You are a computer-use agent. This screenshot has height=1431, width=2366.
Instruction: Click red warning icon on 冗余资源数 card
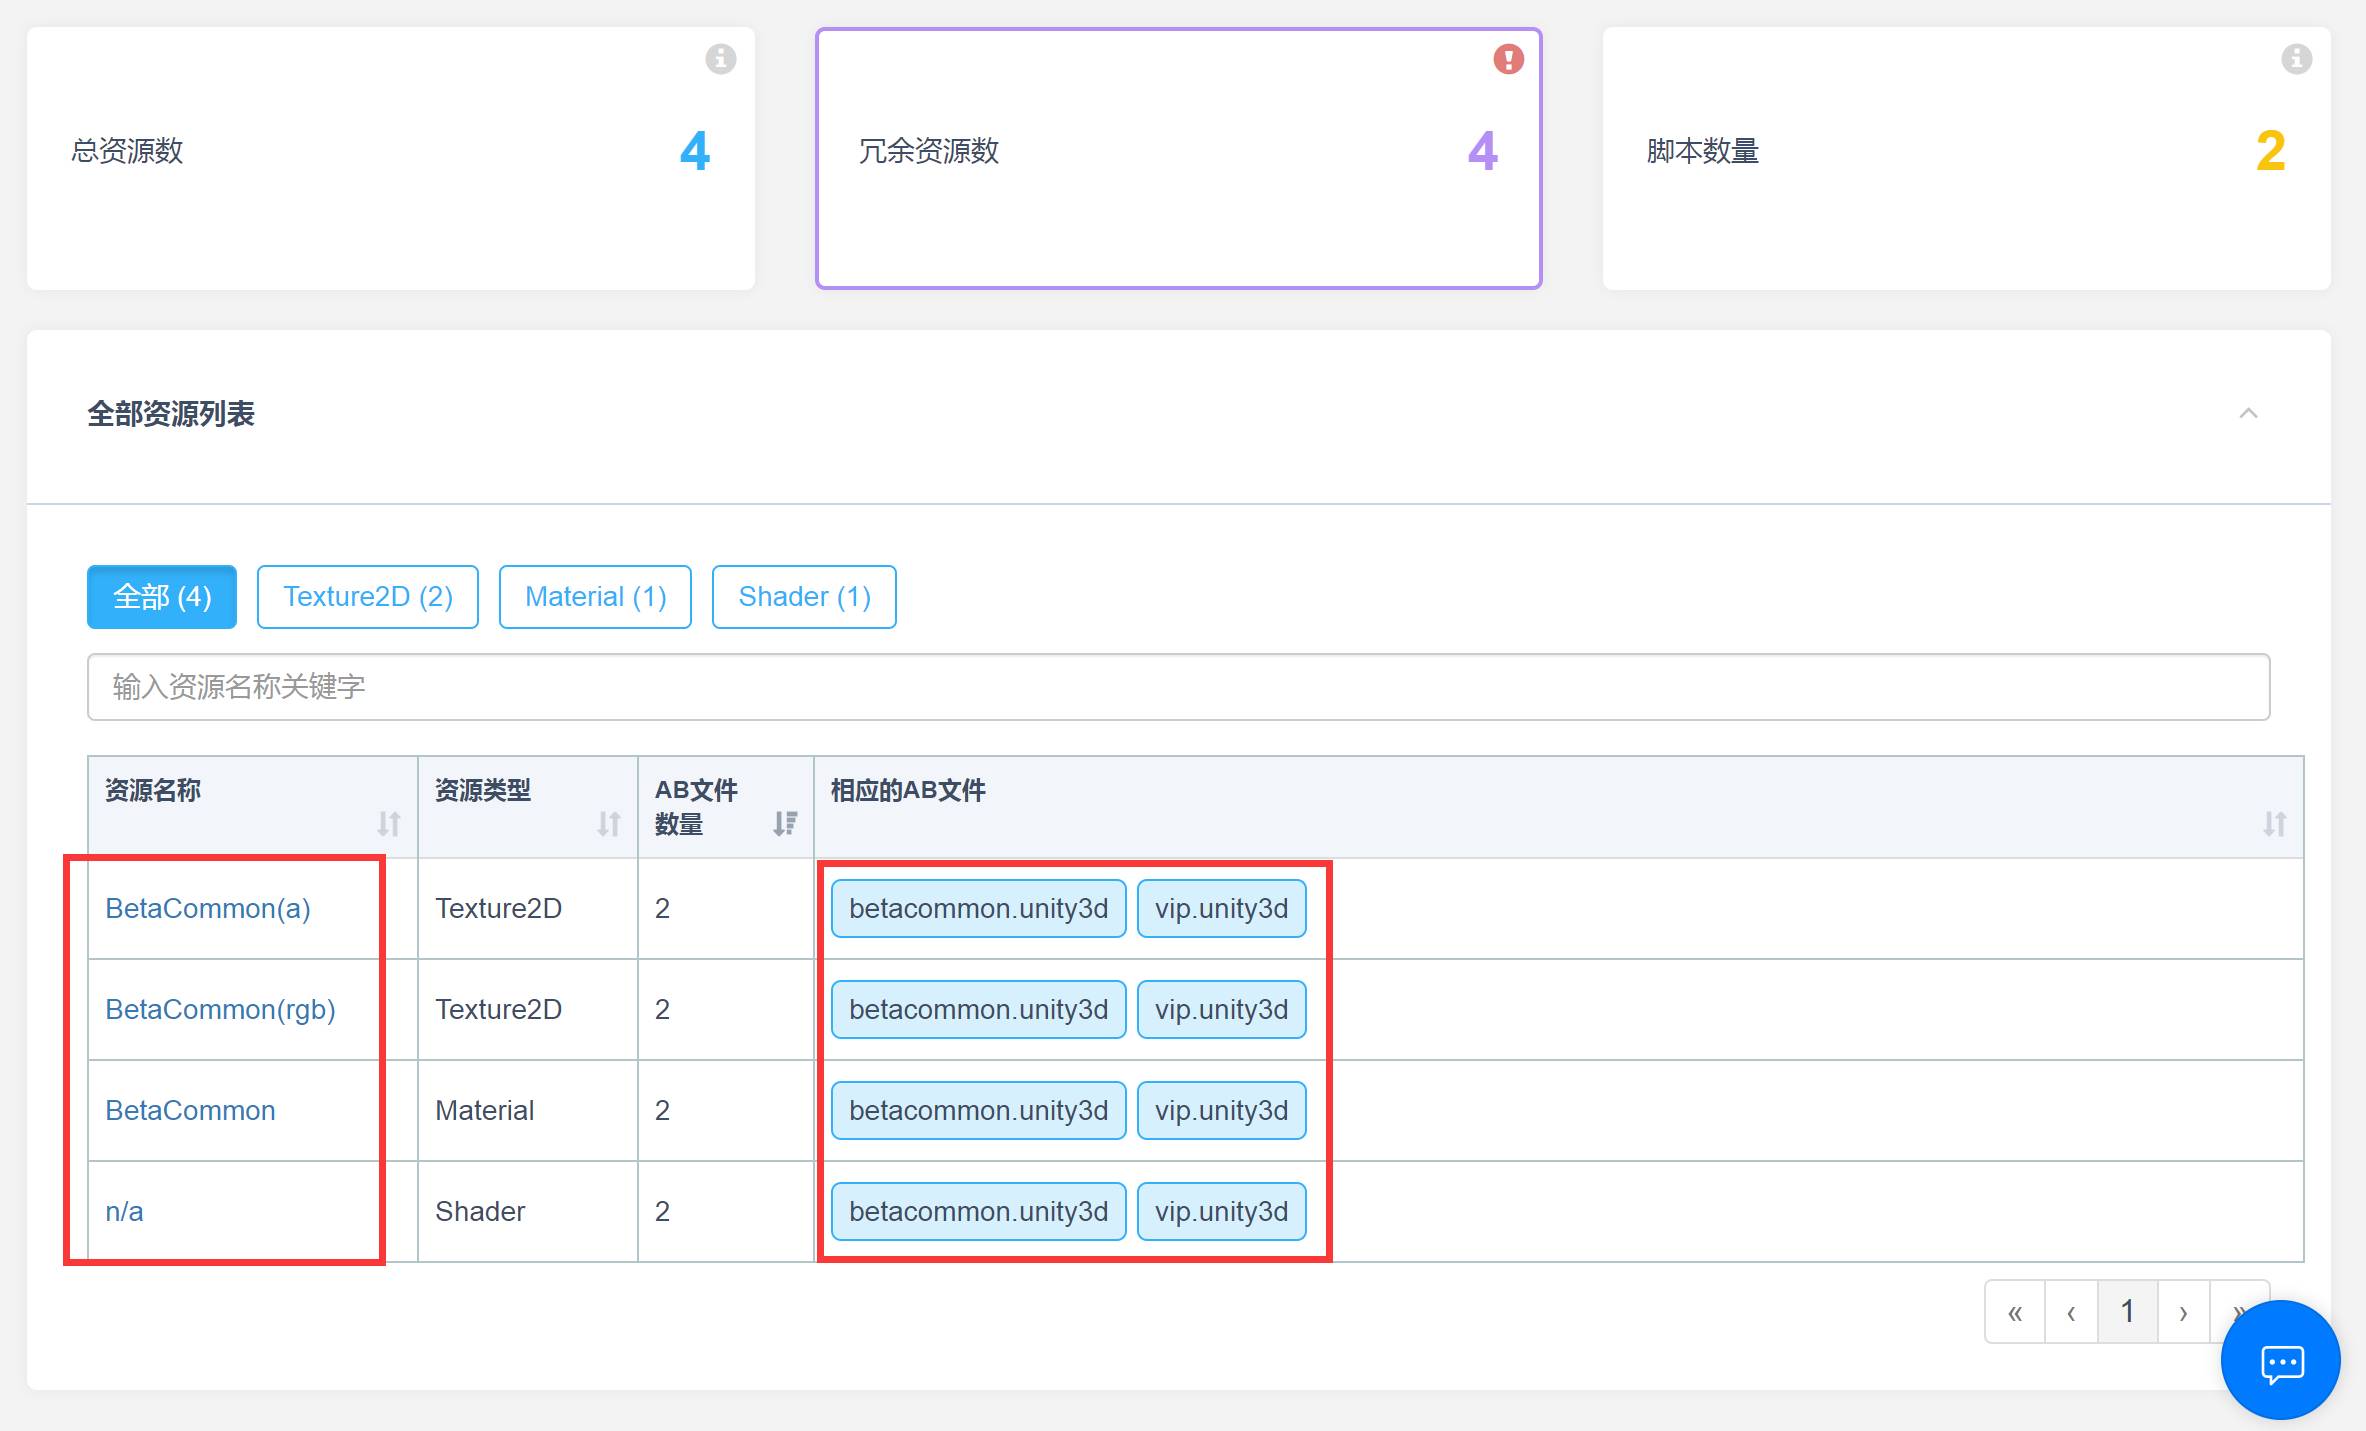(1508, 59)
